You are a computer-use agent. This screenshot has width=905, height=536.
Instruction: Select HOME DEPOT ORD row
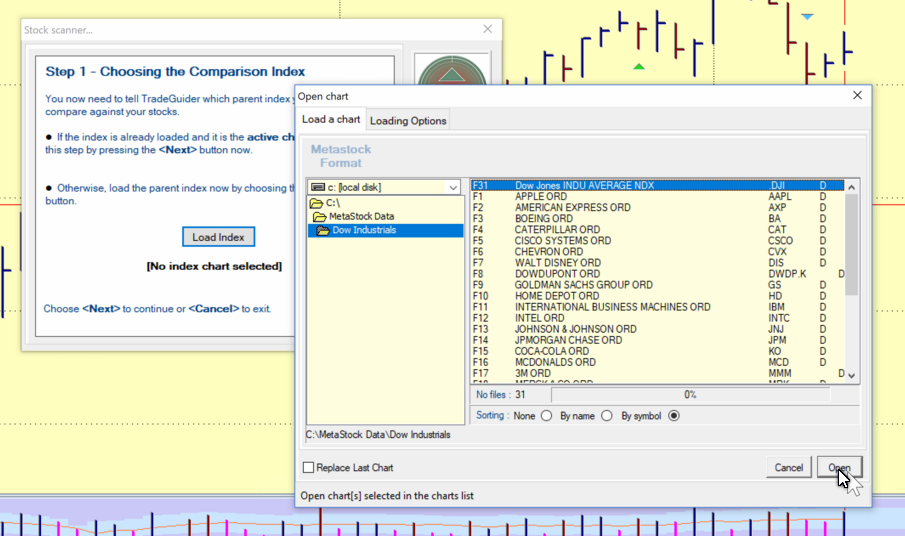657,296
